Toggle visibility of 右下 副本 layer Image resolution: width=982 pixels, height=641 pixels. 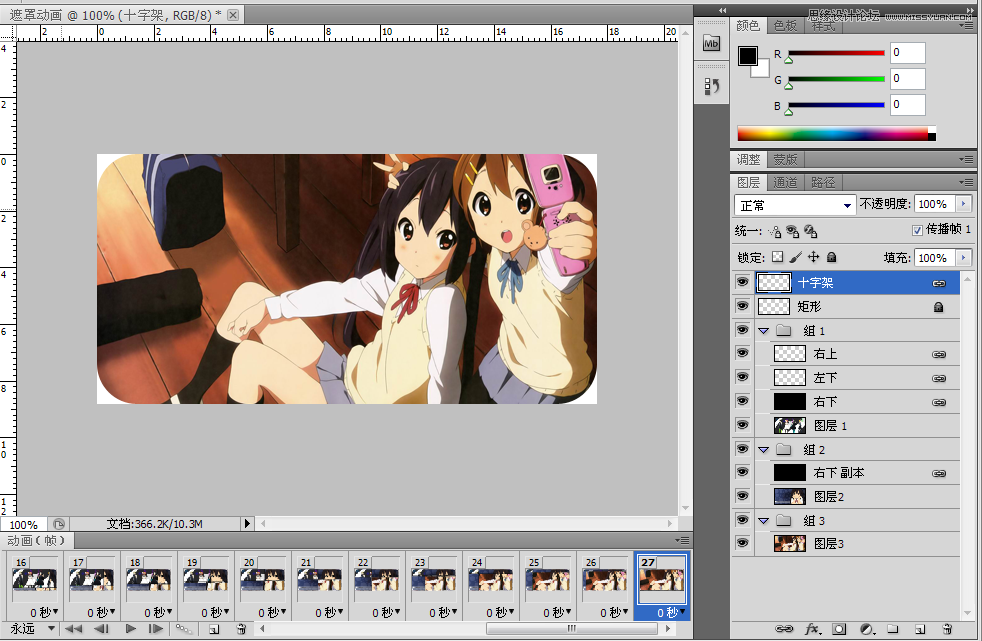click(x=743, y=472)
